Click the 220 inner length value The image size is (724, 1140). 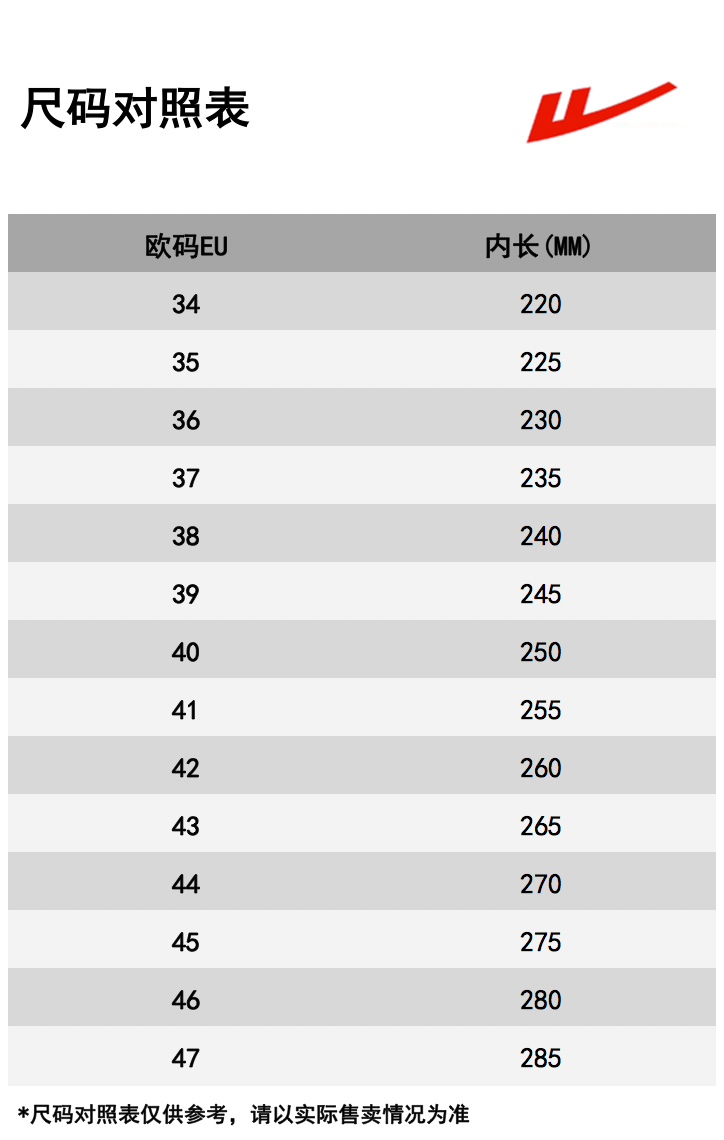pyautogui.click(x=540, y=304)
